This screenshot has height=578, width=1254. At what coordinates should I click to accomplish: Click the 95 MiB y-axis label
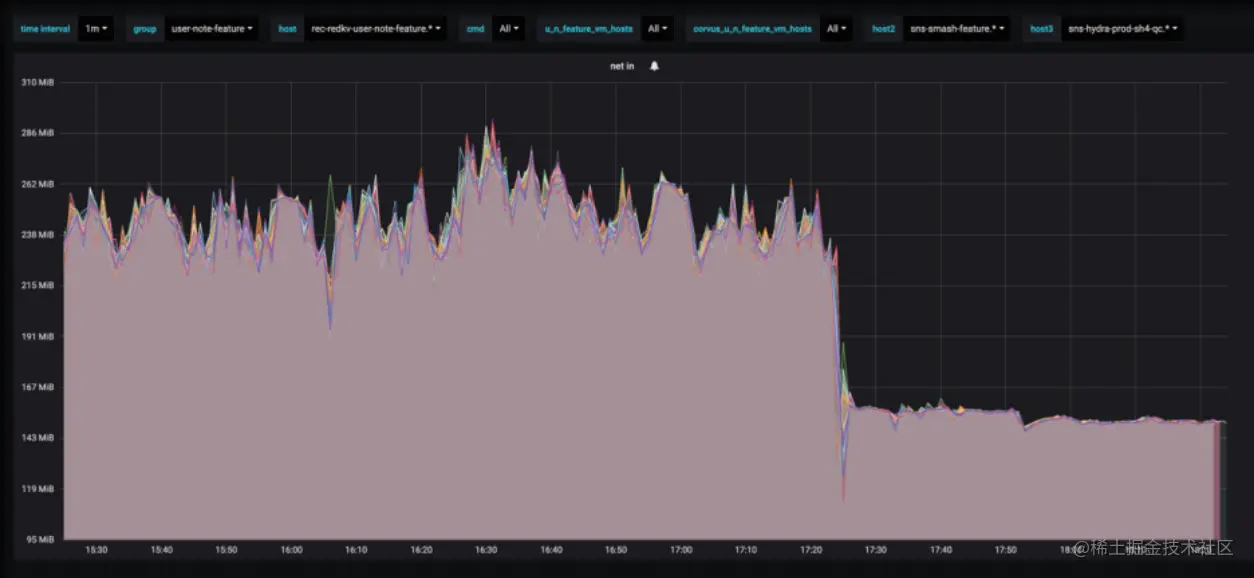click(38, 540)
